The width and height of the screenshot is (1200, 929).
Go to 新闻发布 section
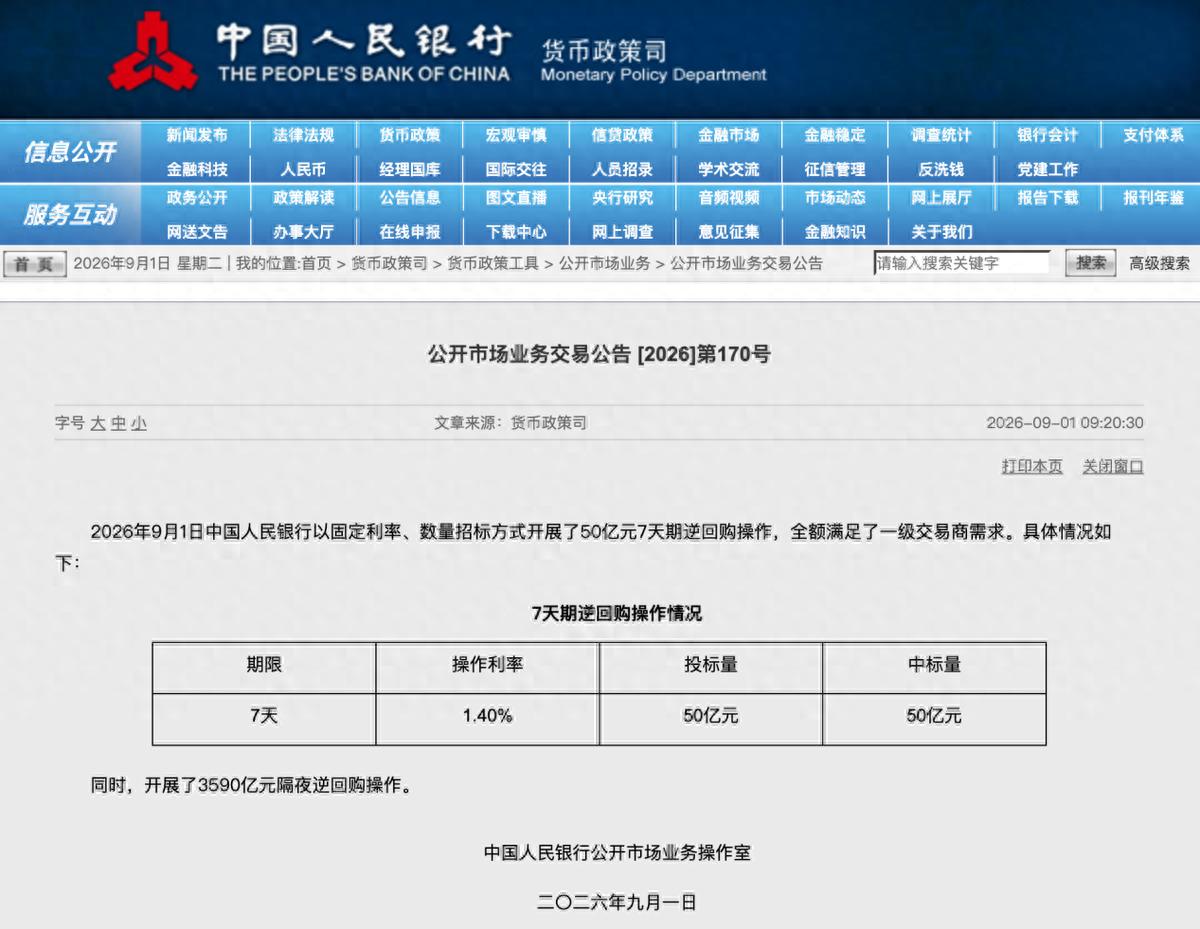click(197, 135)
